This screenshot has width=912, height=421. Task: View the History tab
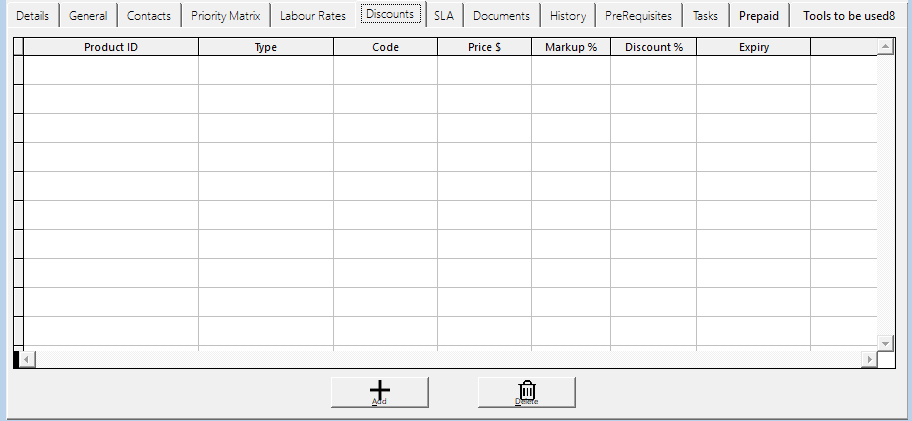coord(568,16)
